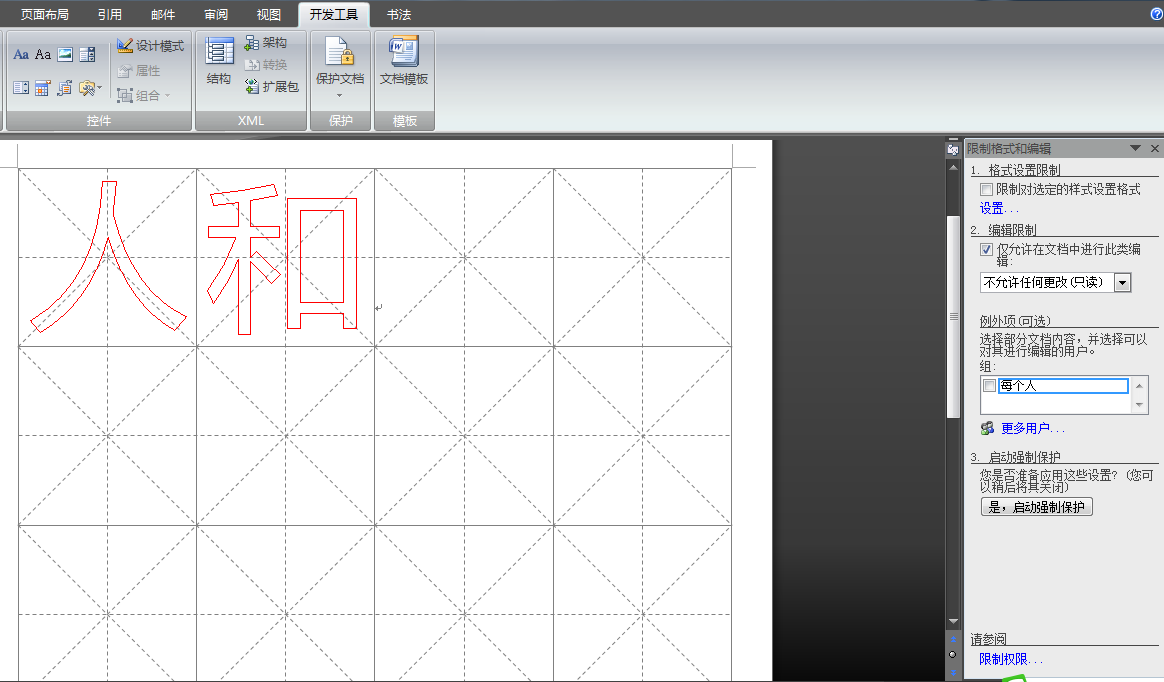Click 是，启动强制保护 button

pyautogui.click(x=1037, y=507)
